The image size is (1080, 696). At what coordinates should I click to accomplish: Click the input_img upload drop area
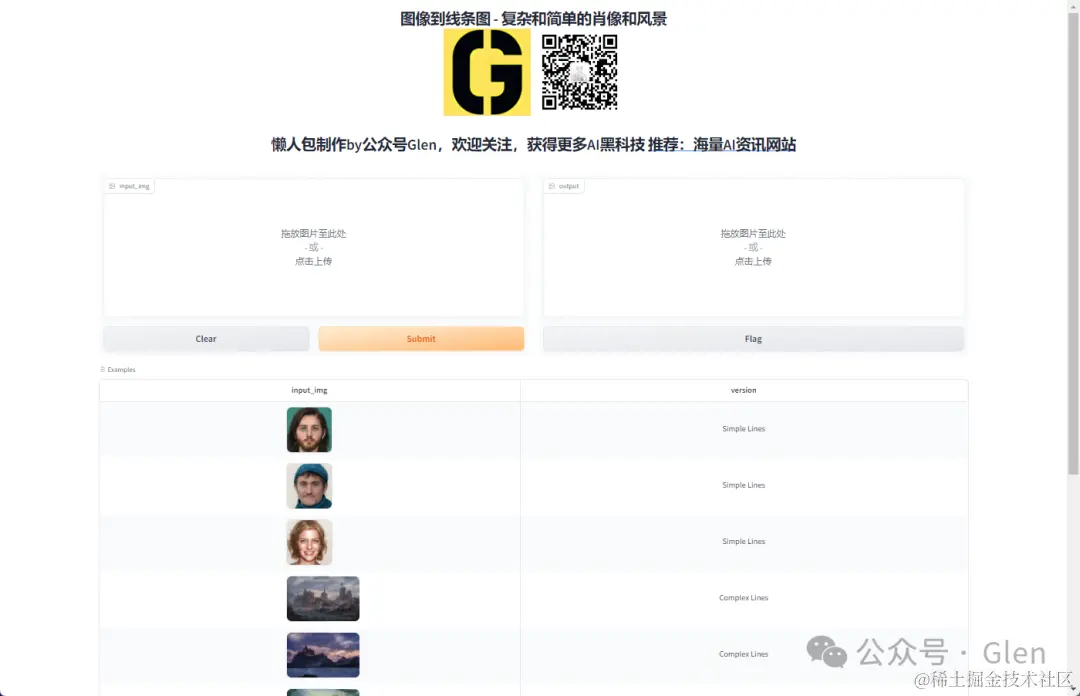click(x=313, y=248)
